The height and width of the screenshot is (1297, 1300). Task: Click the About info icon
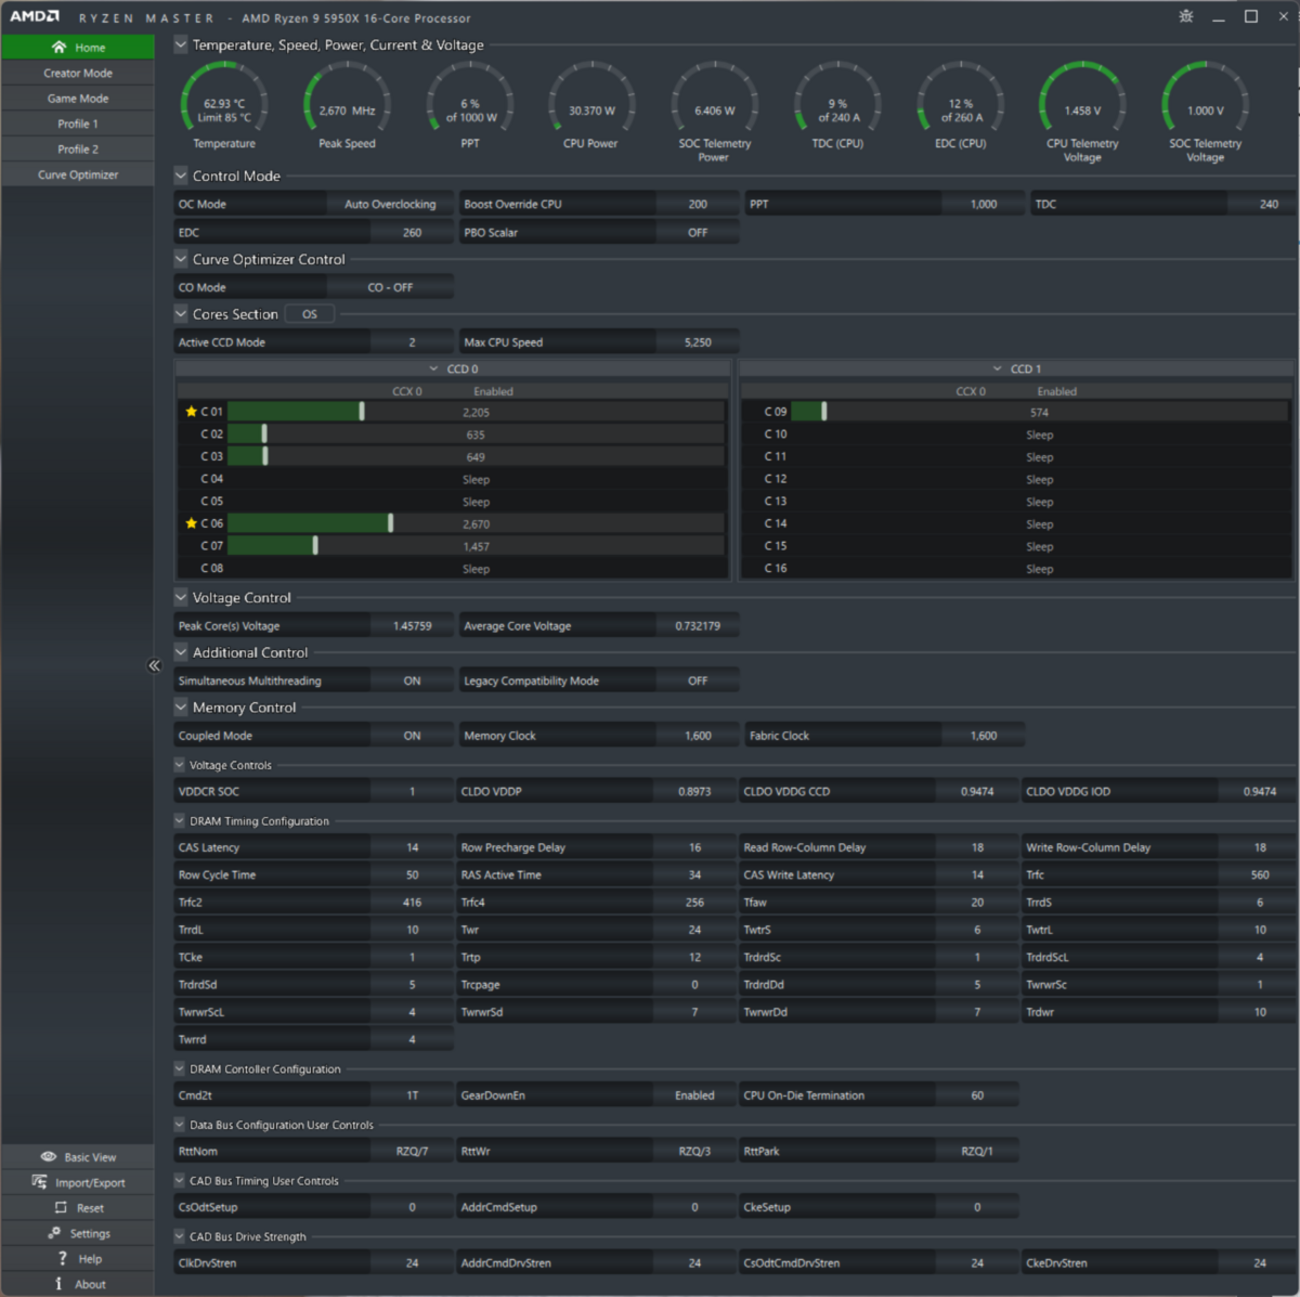click(59, 1283)
